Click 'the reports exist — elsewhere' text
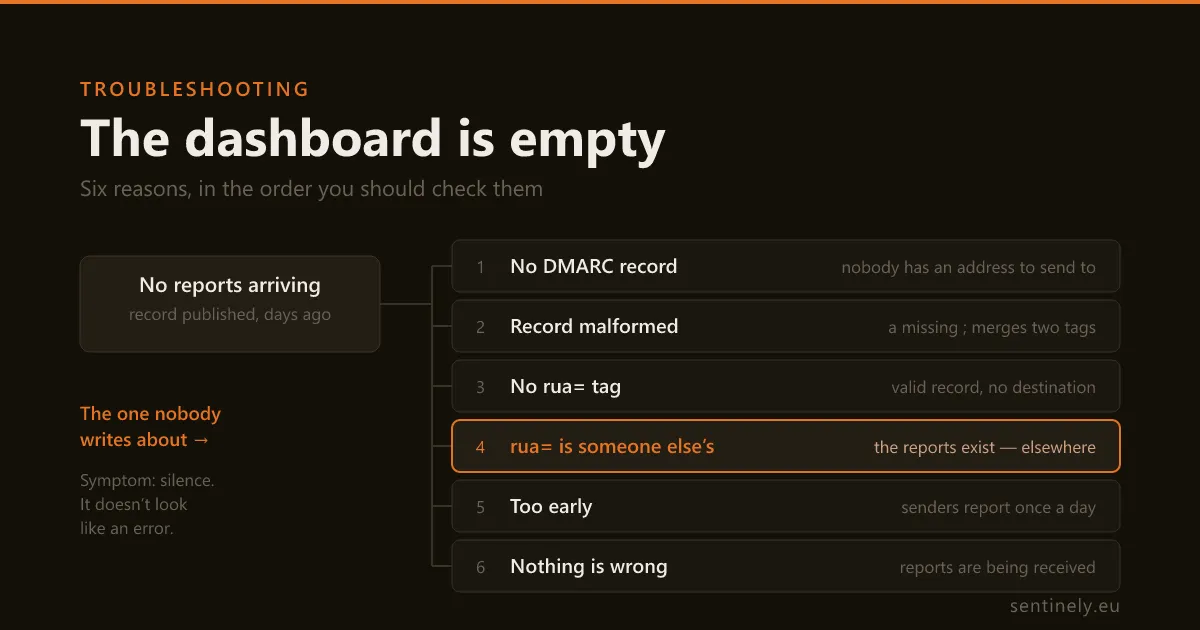The height and width of the screenshot is (630, 1200). point(985,447)
